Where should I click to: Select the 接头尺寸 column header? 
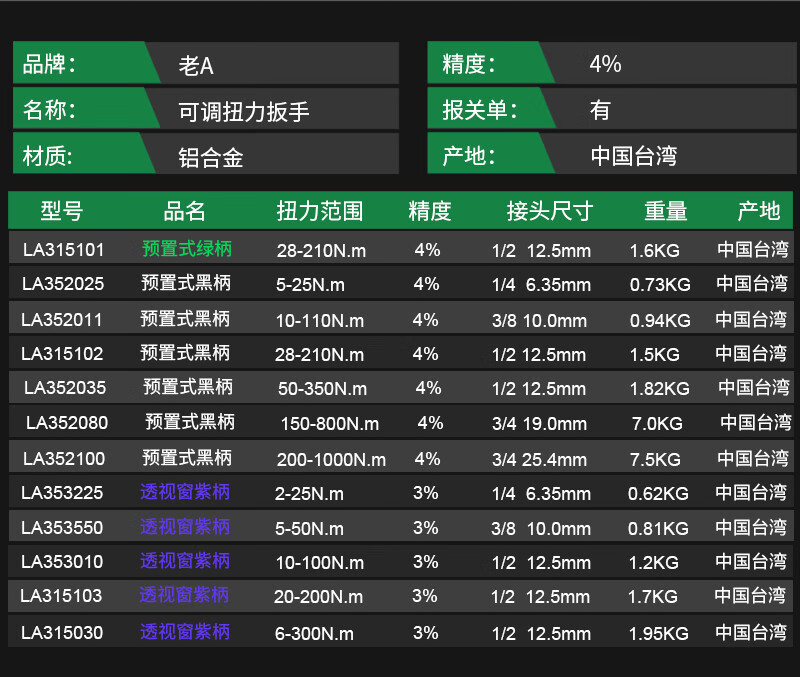pos(550,211)
